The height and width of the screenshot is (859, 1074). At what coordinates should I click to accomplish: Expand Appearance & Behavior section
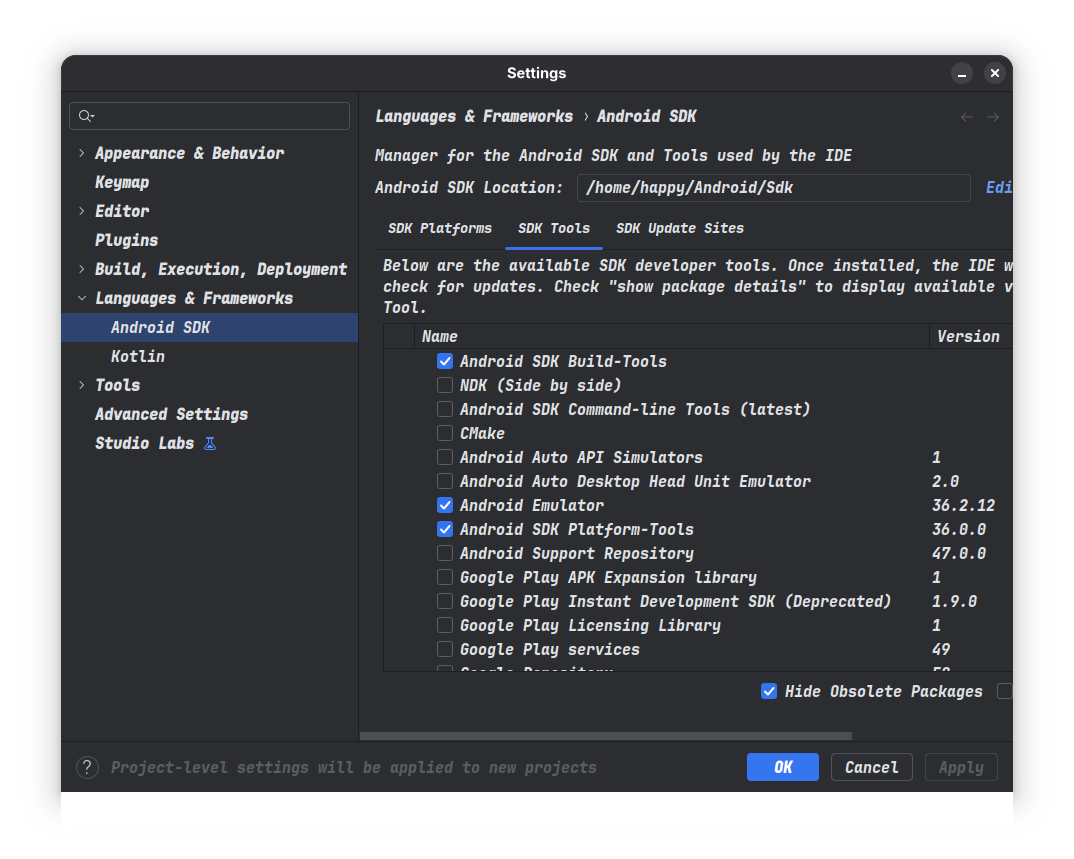(82, 153)
